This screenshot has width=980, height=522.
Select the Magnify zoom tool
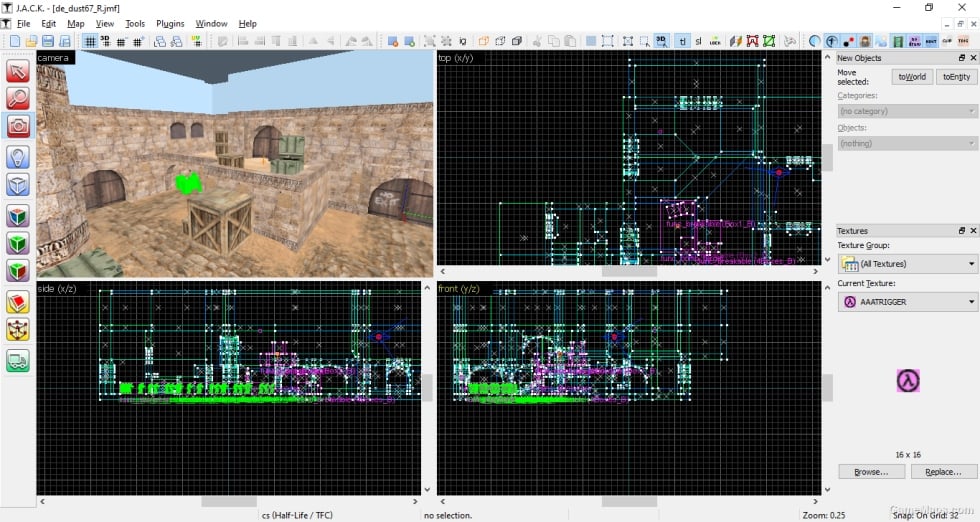(x=18, y=98)
